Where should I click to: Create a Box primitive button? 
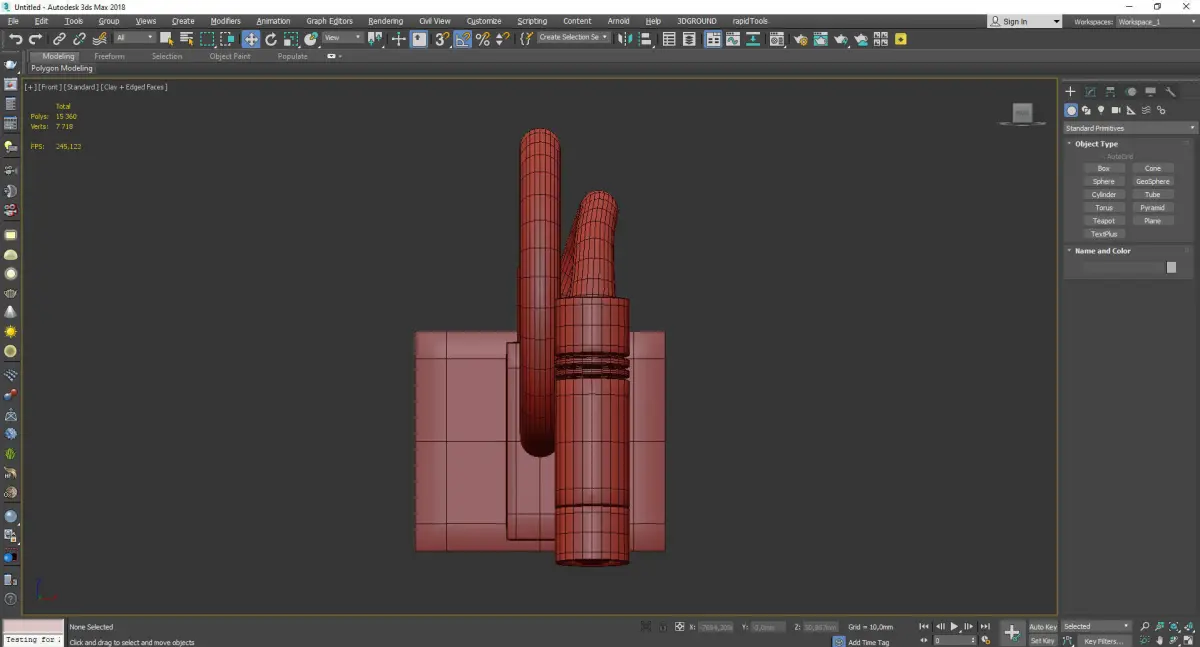click(x=1104, y=169)
